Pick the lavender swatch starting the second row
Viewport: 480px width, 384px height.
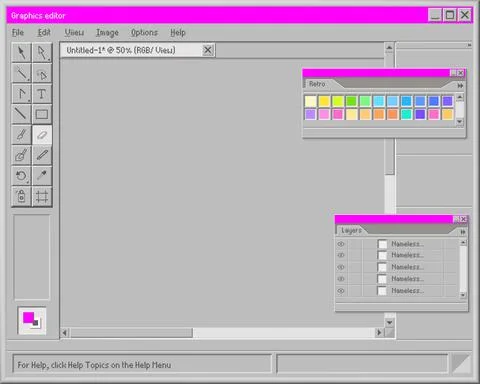click(x=310, y=114)
